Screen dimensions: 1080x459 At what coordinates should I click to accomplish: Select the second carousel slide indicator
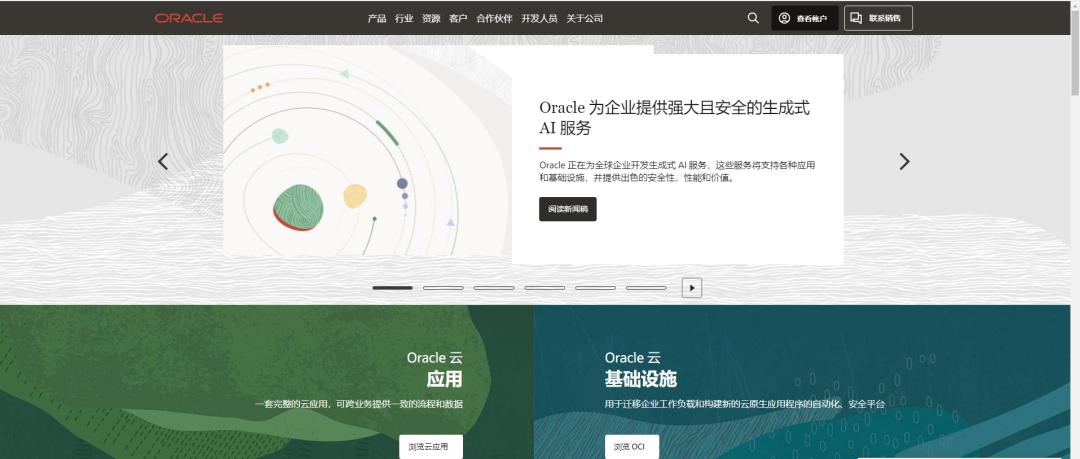click(x=444, y=288)
